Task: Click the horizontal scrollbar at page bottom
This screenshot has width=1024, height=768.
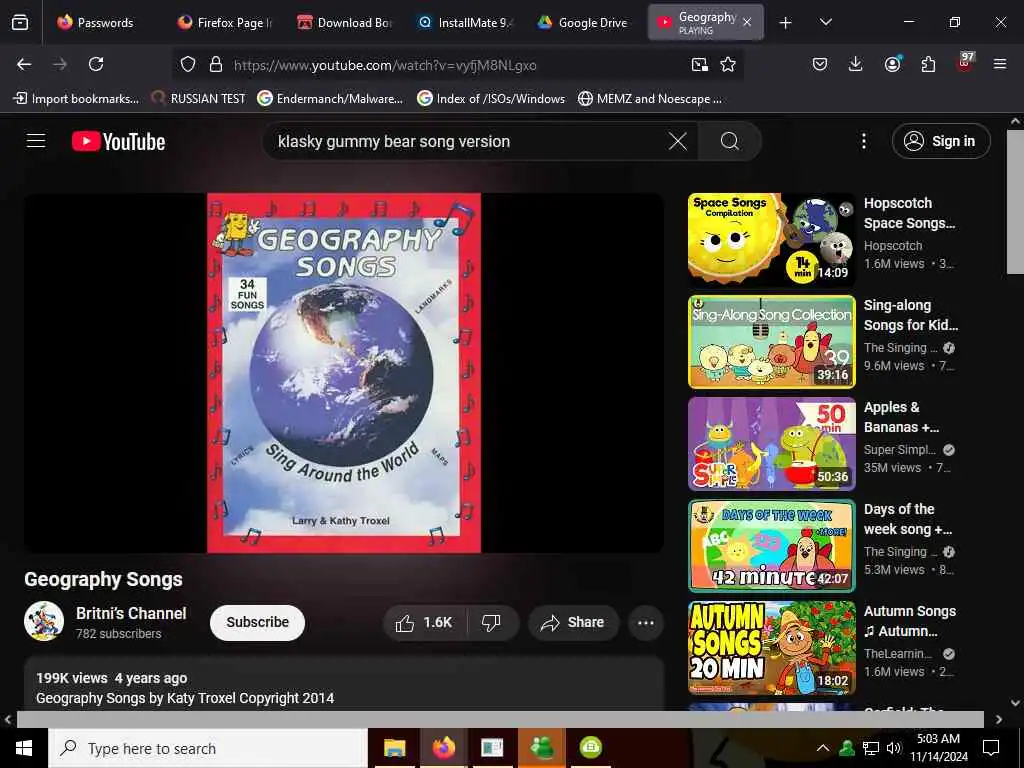Action: pyautogui.click(x=500, y=719)
